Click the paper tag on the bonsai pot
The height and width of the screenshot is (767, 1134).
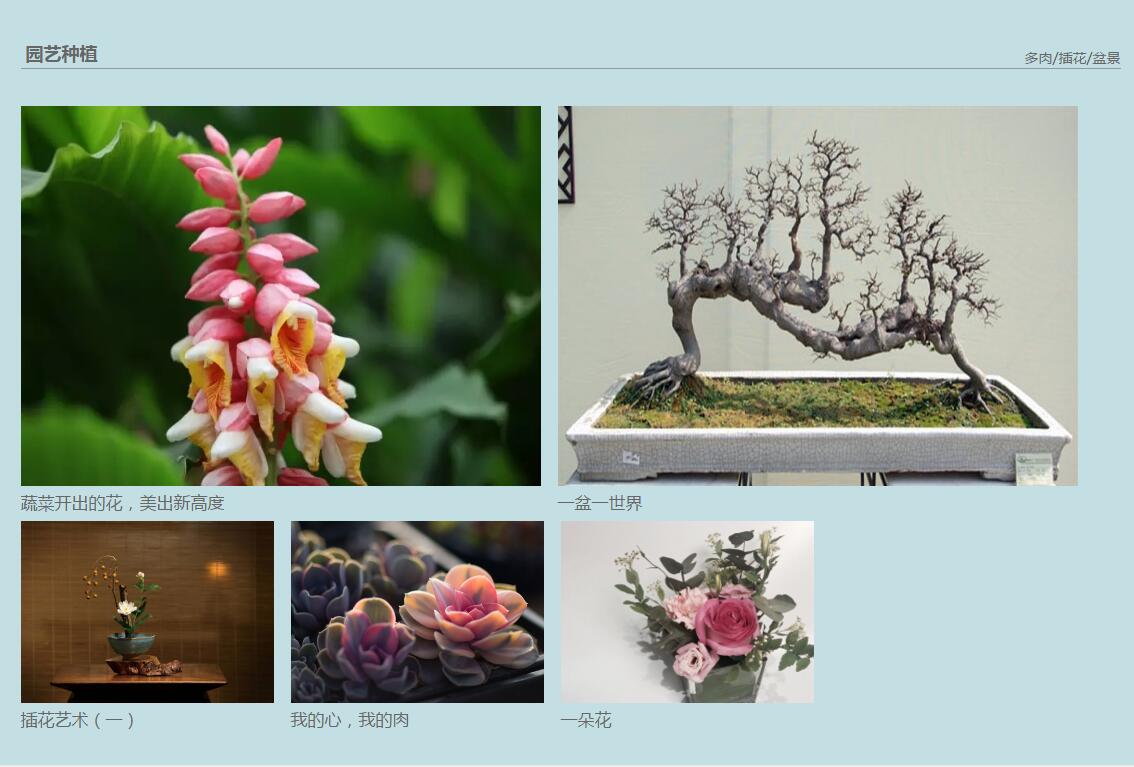coord(1033,468)
